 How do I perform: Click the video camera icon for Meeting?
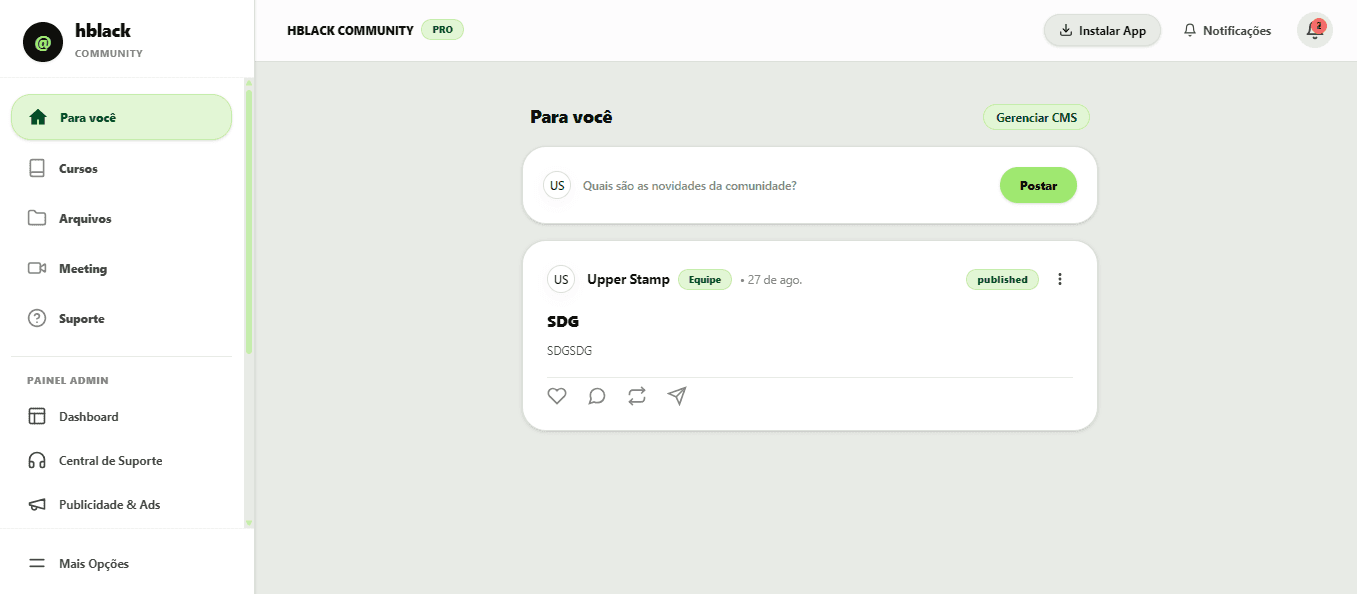[37, 268]
